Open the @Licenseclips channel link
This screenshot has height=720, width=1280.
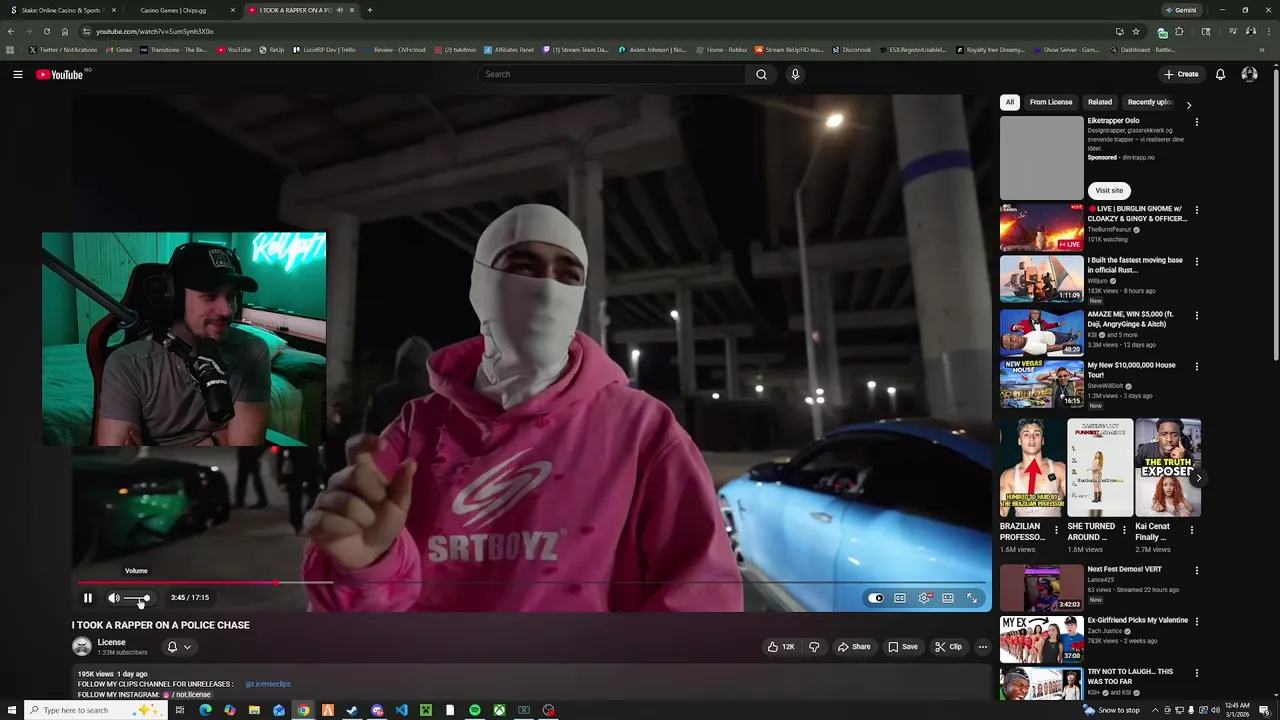(268, 684)
